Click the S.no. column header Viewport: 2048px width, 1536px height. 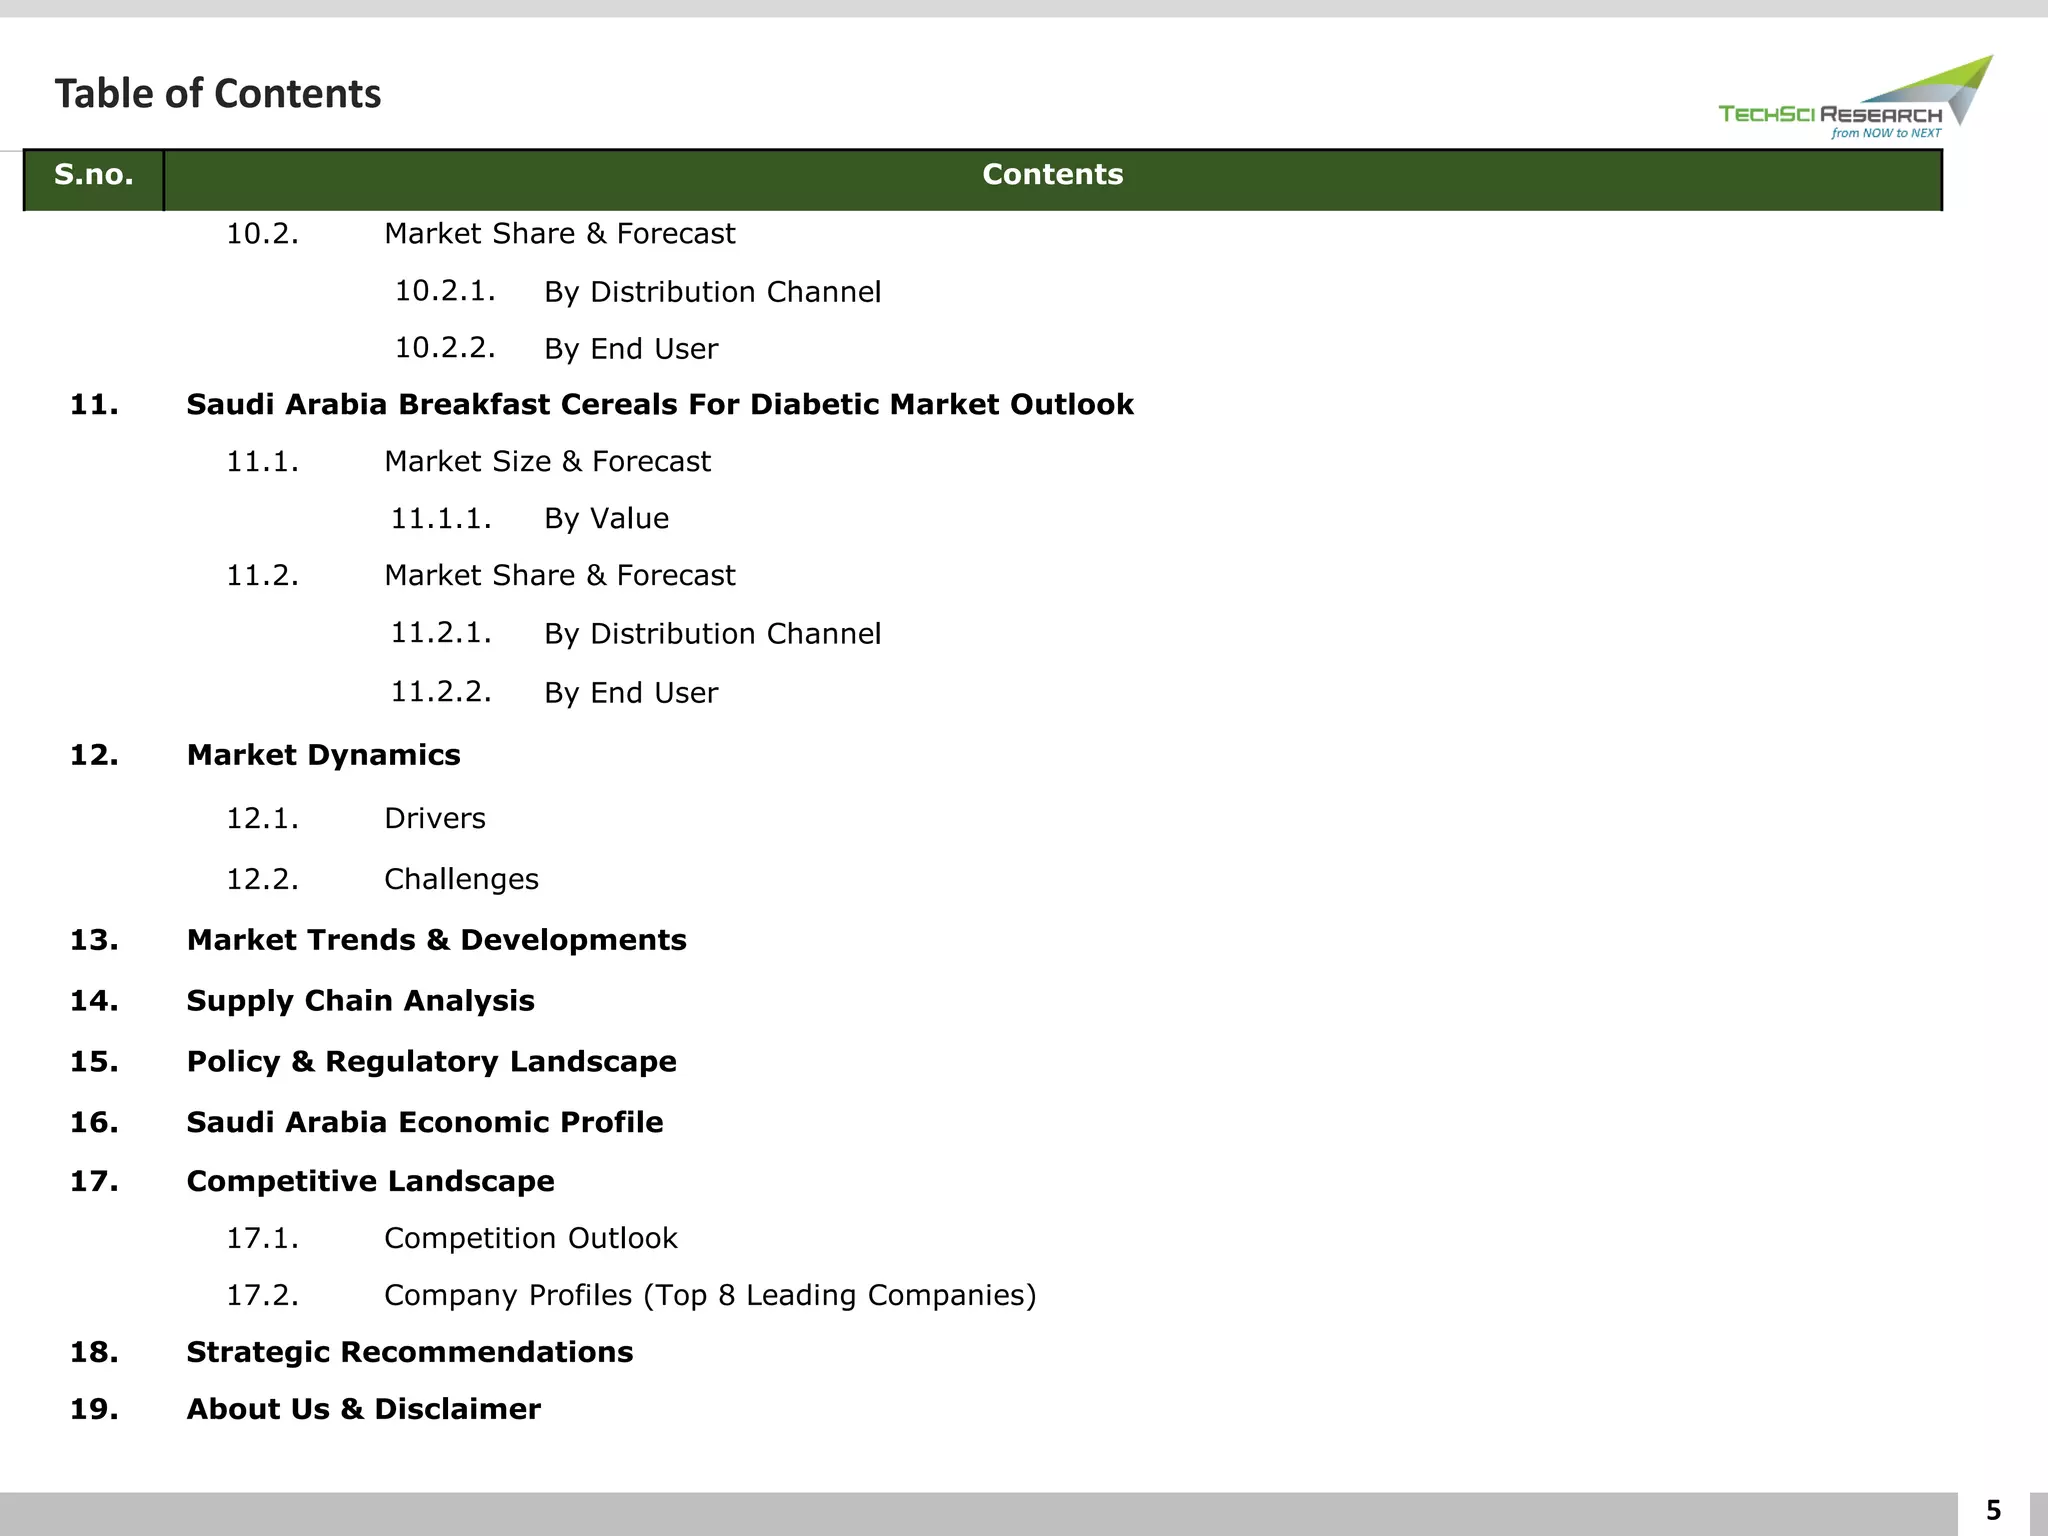[93, 175]
